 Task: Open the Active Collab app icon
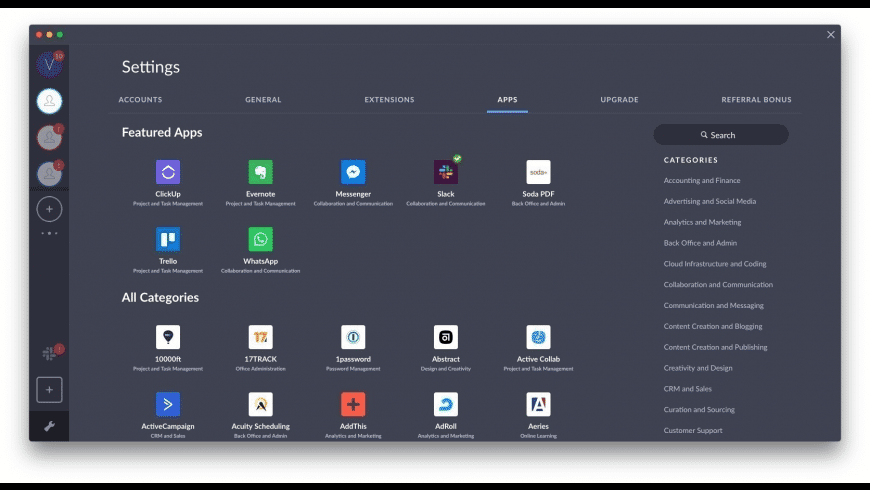(x=538, y=337)
